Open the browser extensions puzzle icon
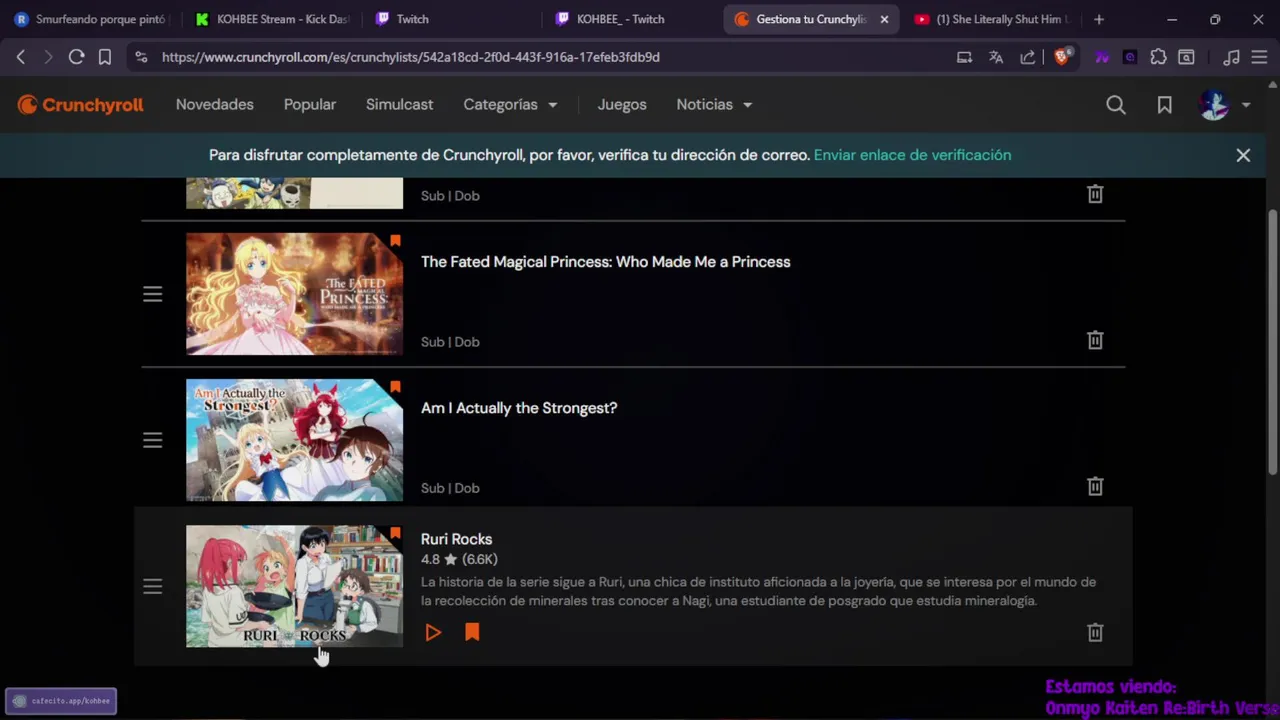Viewport: 1280px width, 720px height. pos(1158,57)
